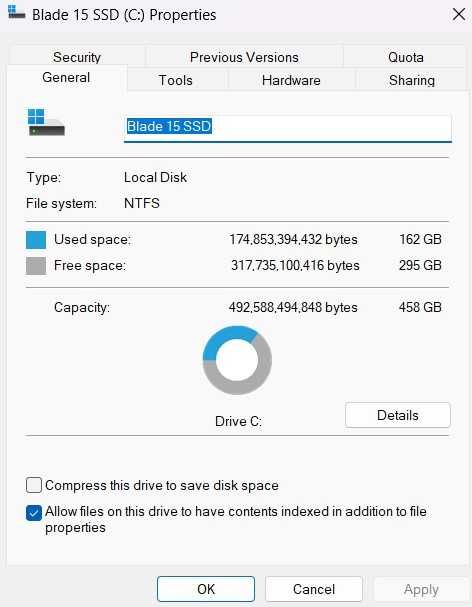Screen dimensions: 472x607
Task: Go to the Tools tab
Action: coord(175,80)
